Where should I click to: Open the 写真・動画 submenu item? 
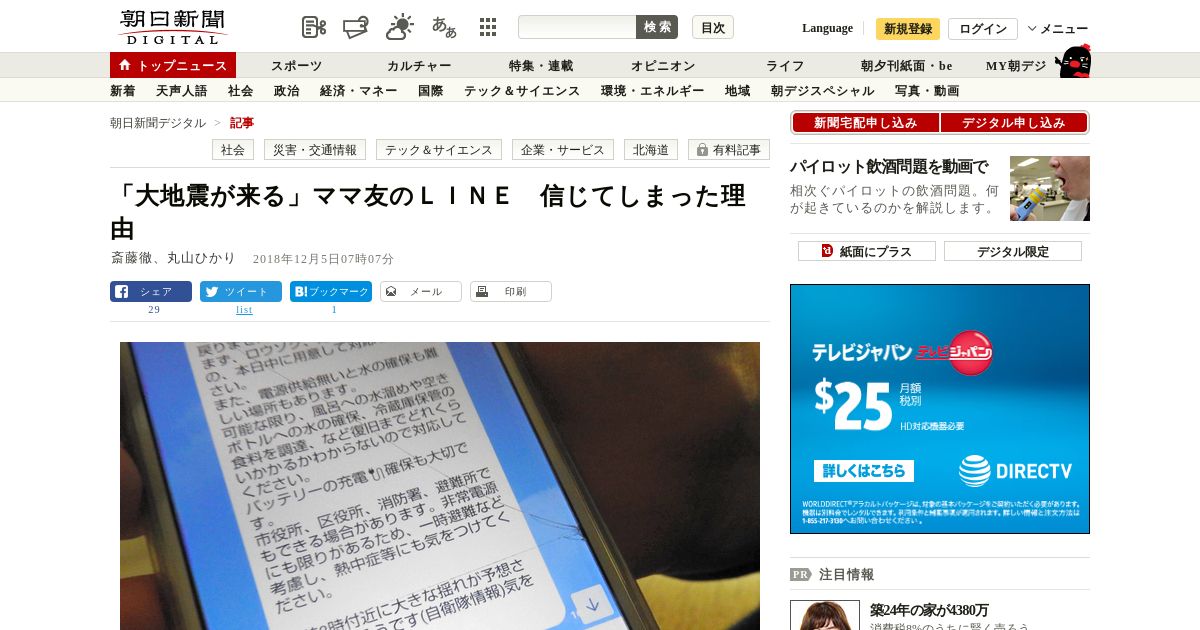pos(927,91)
